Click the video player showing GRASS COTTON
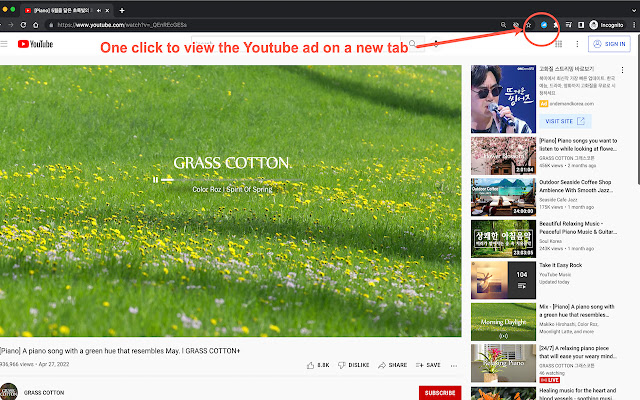This screenshot has width=640, height=400. [231, 201]
